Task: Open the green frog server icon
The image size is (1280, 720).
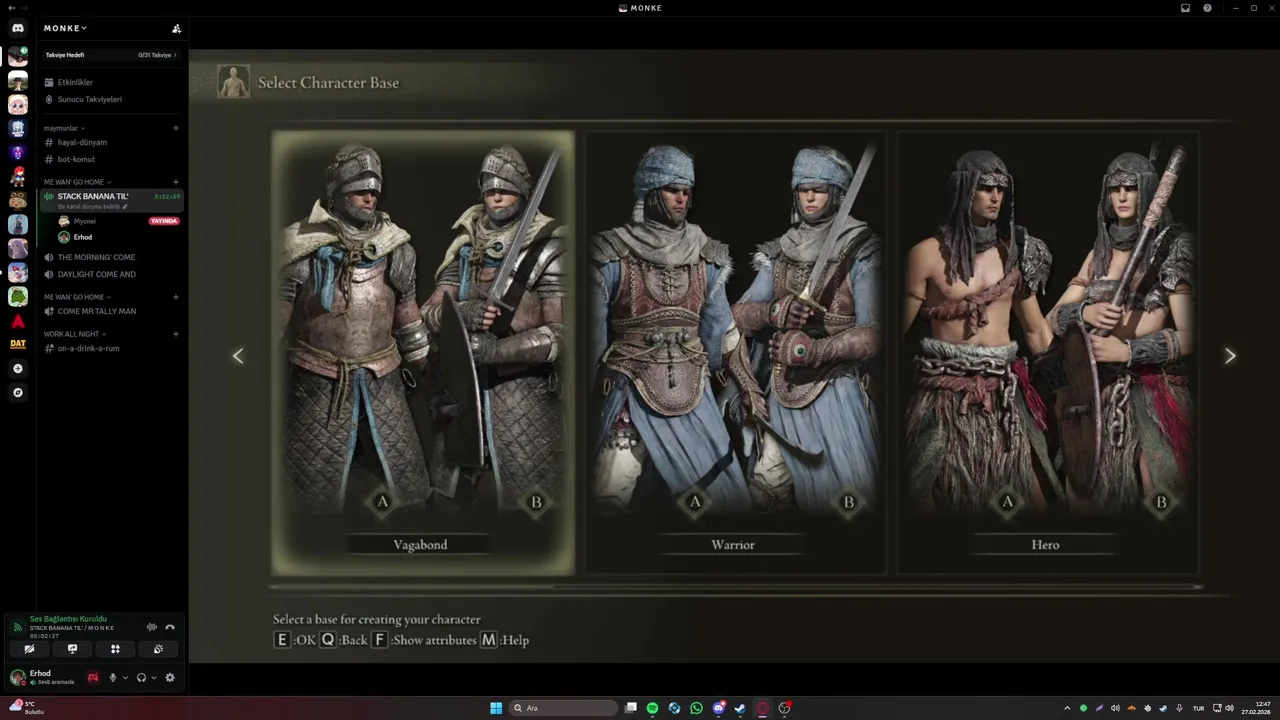Action: tap(18, 296)
